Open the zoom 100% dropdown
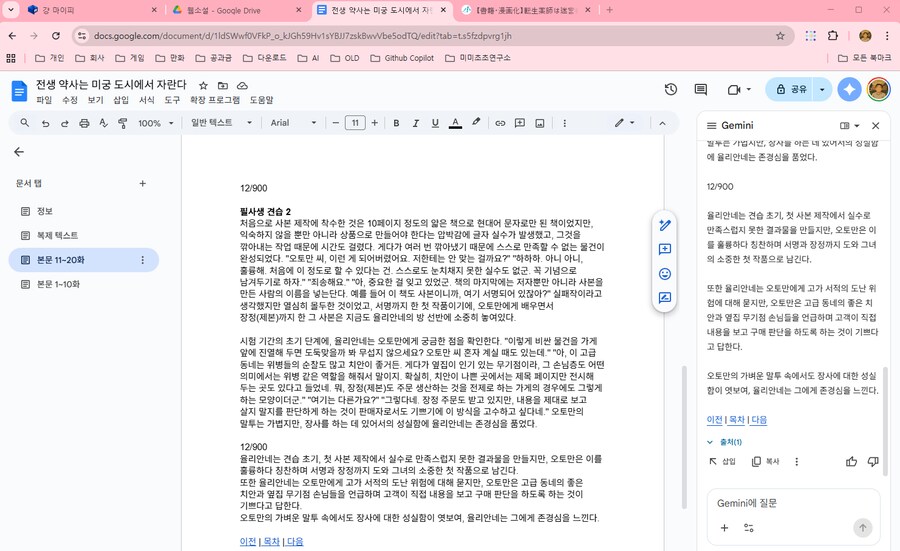 [x=155, y=123]
